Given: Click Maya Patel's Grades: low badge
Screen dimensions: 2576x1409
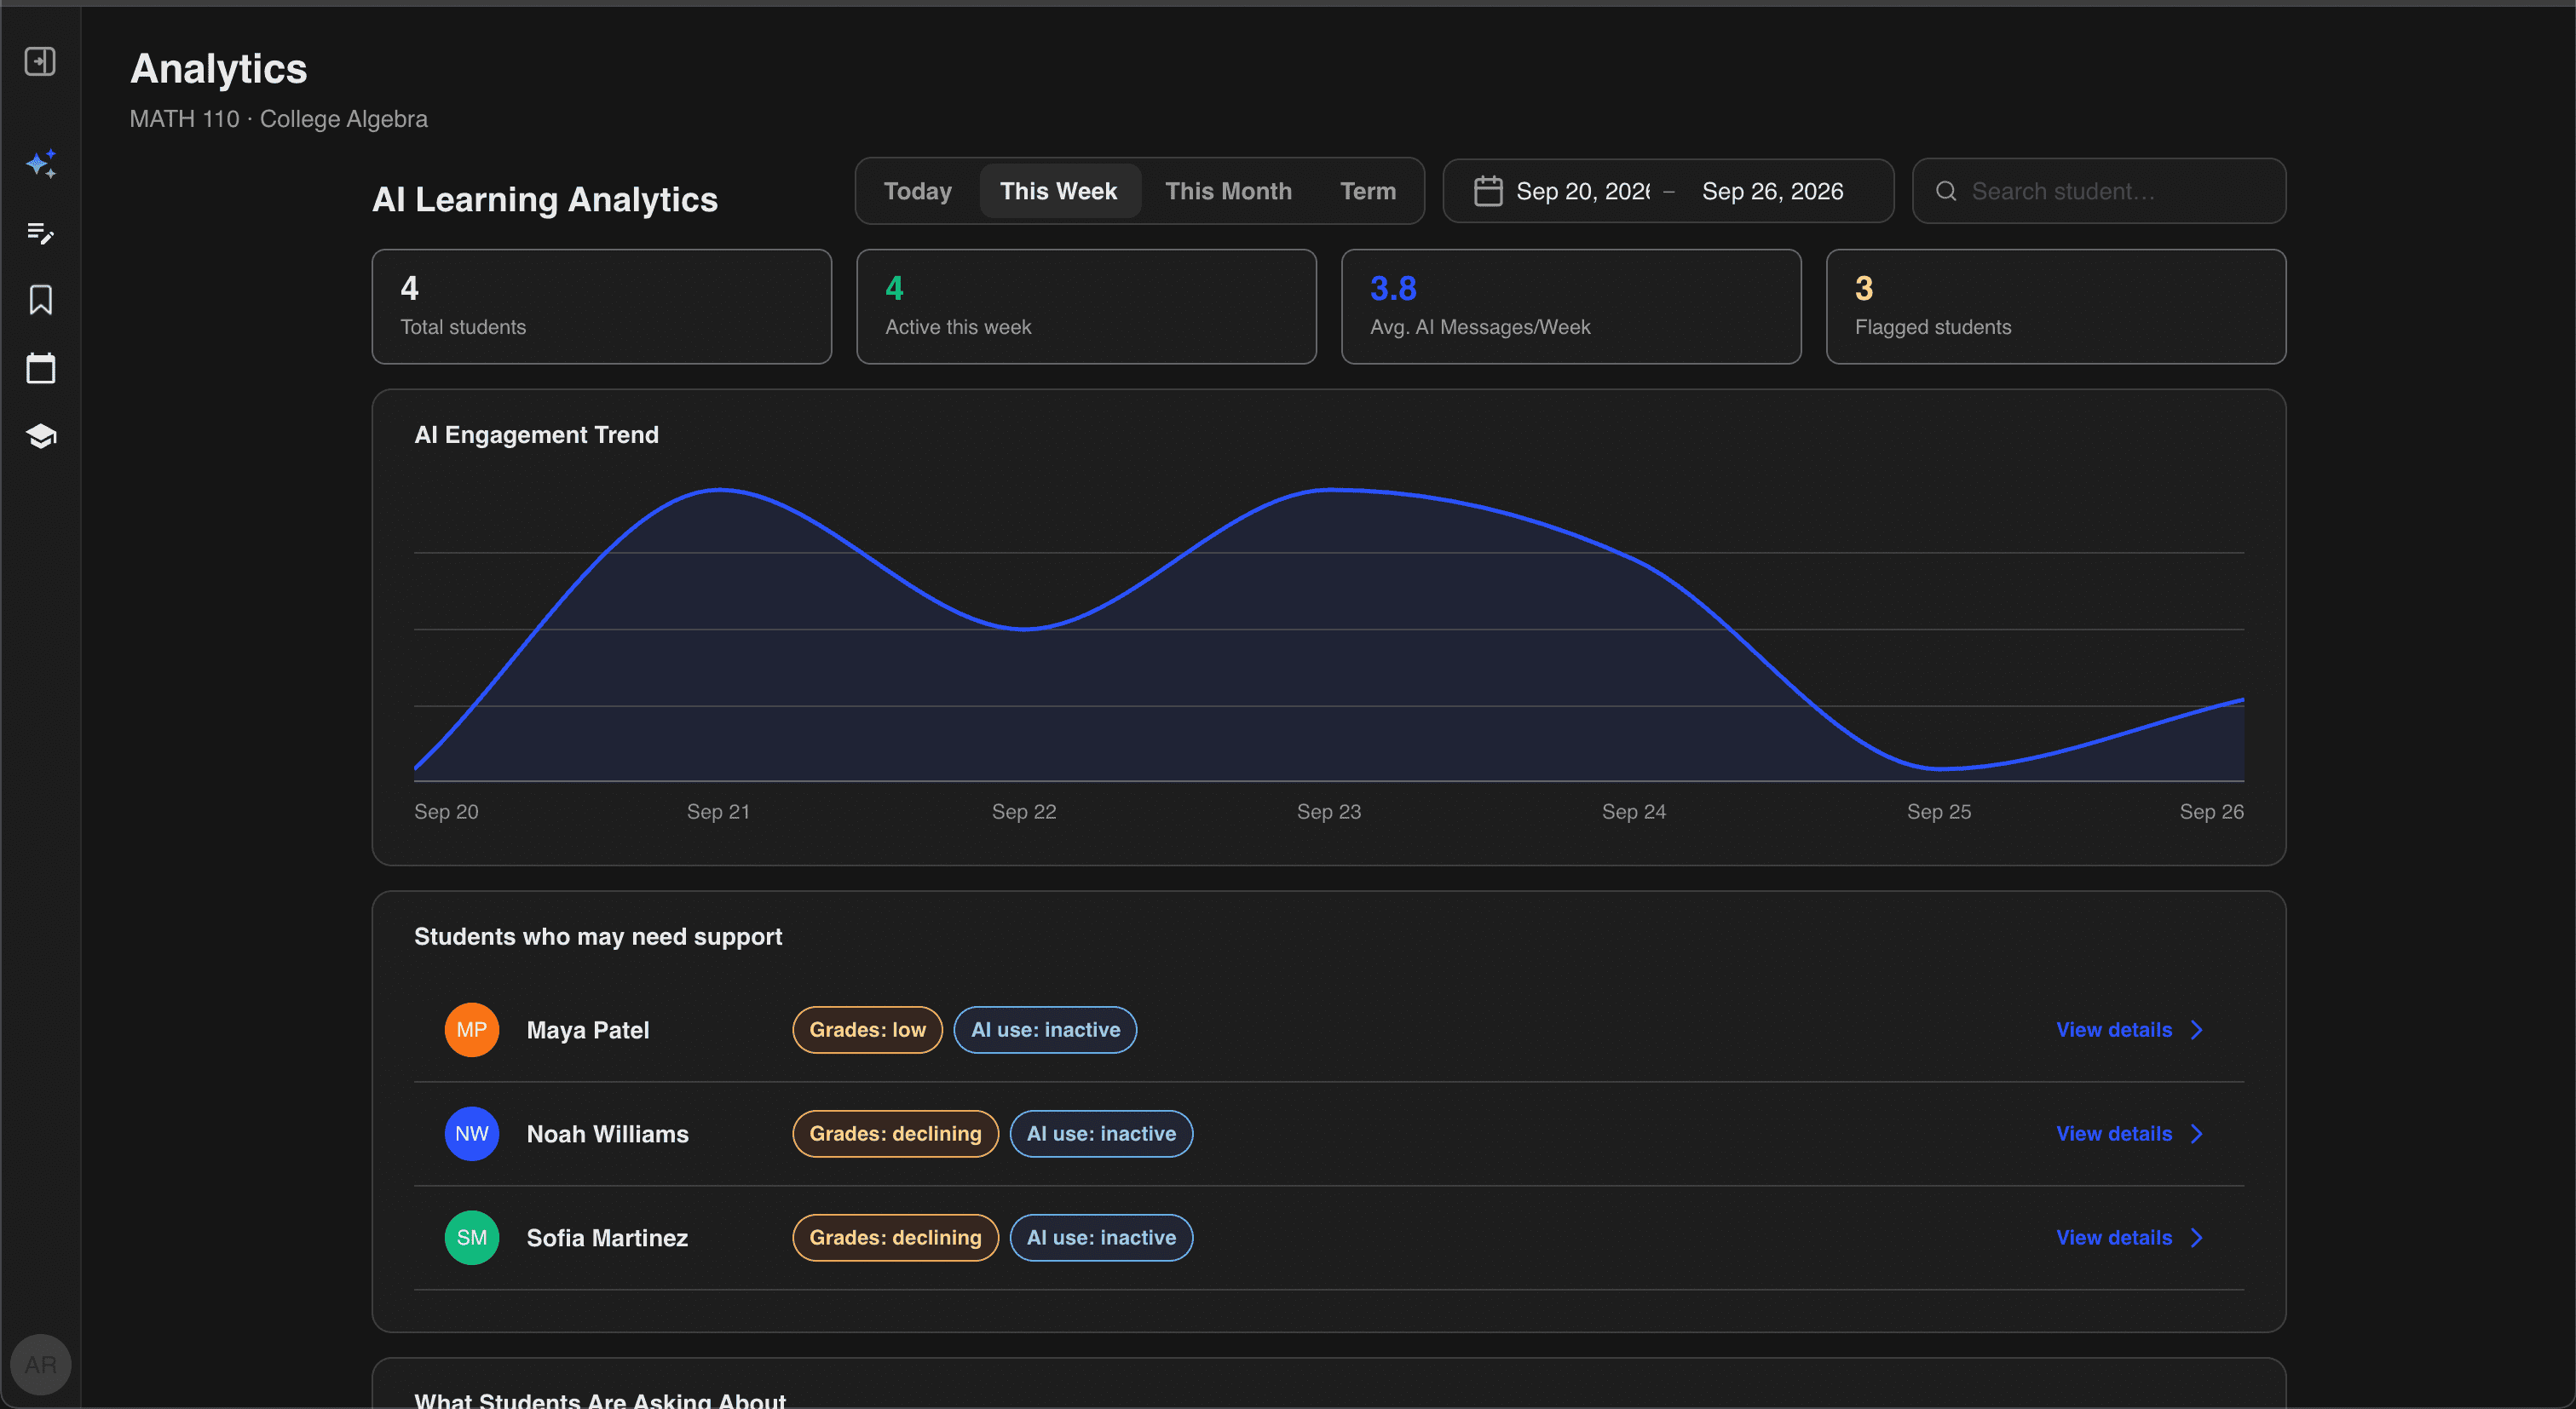Looking at the screenshot, I should point(867,1030).
